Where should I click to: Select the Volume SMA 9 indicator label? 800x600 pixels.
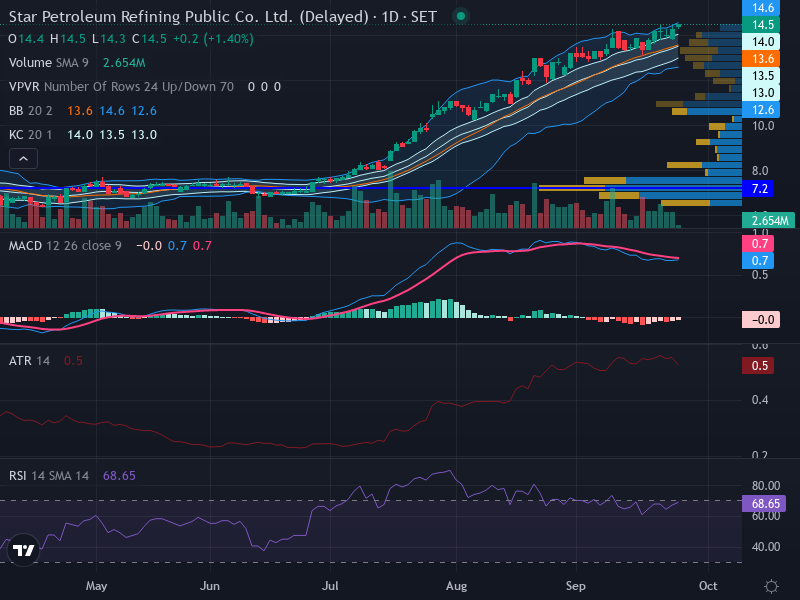click(48, 63)
